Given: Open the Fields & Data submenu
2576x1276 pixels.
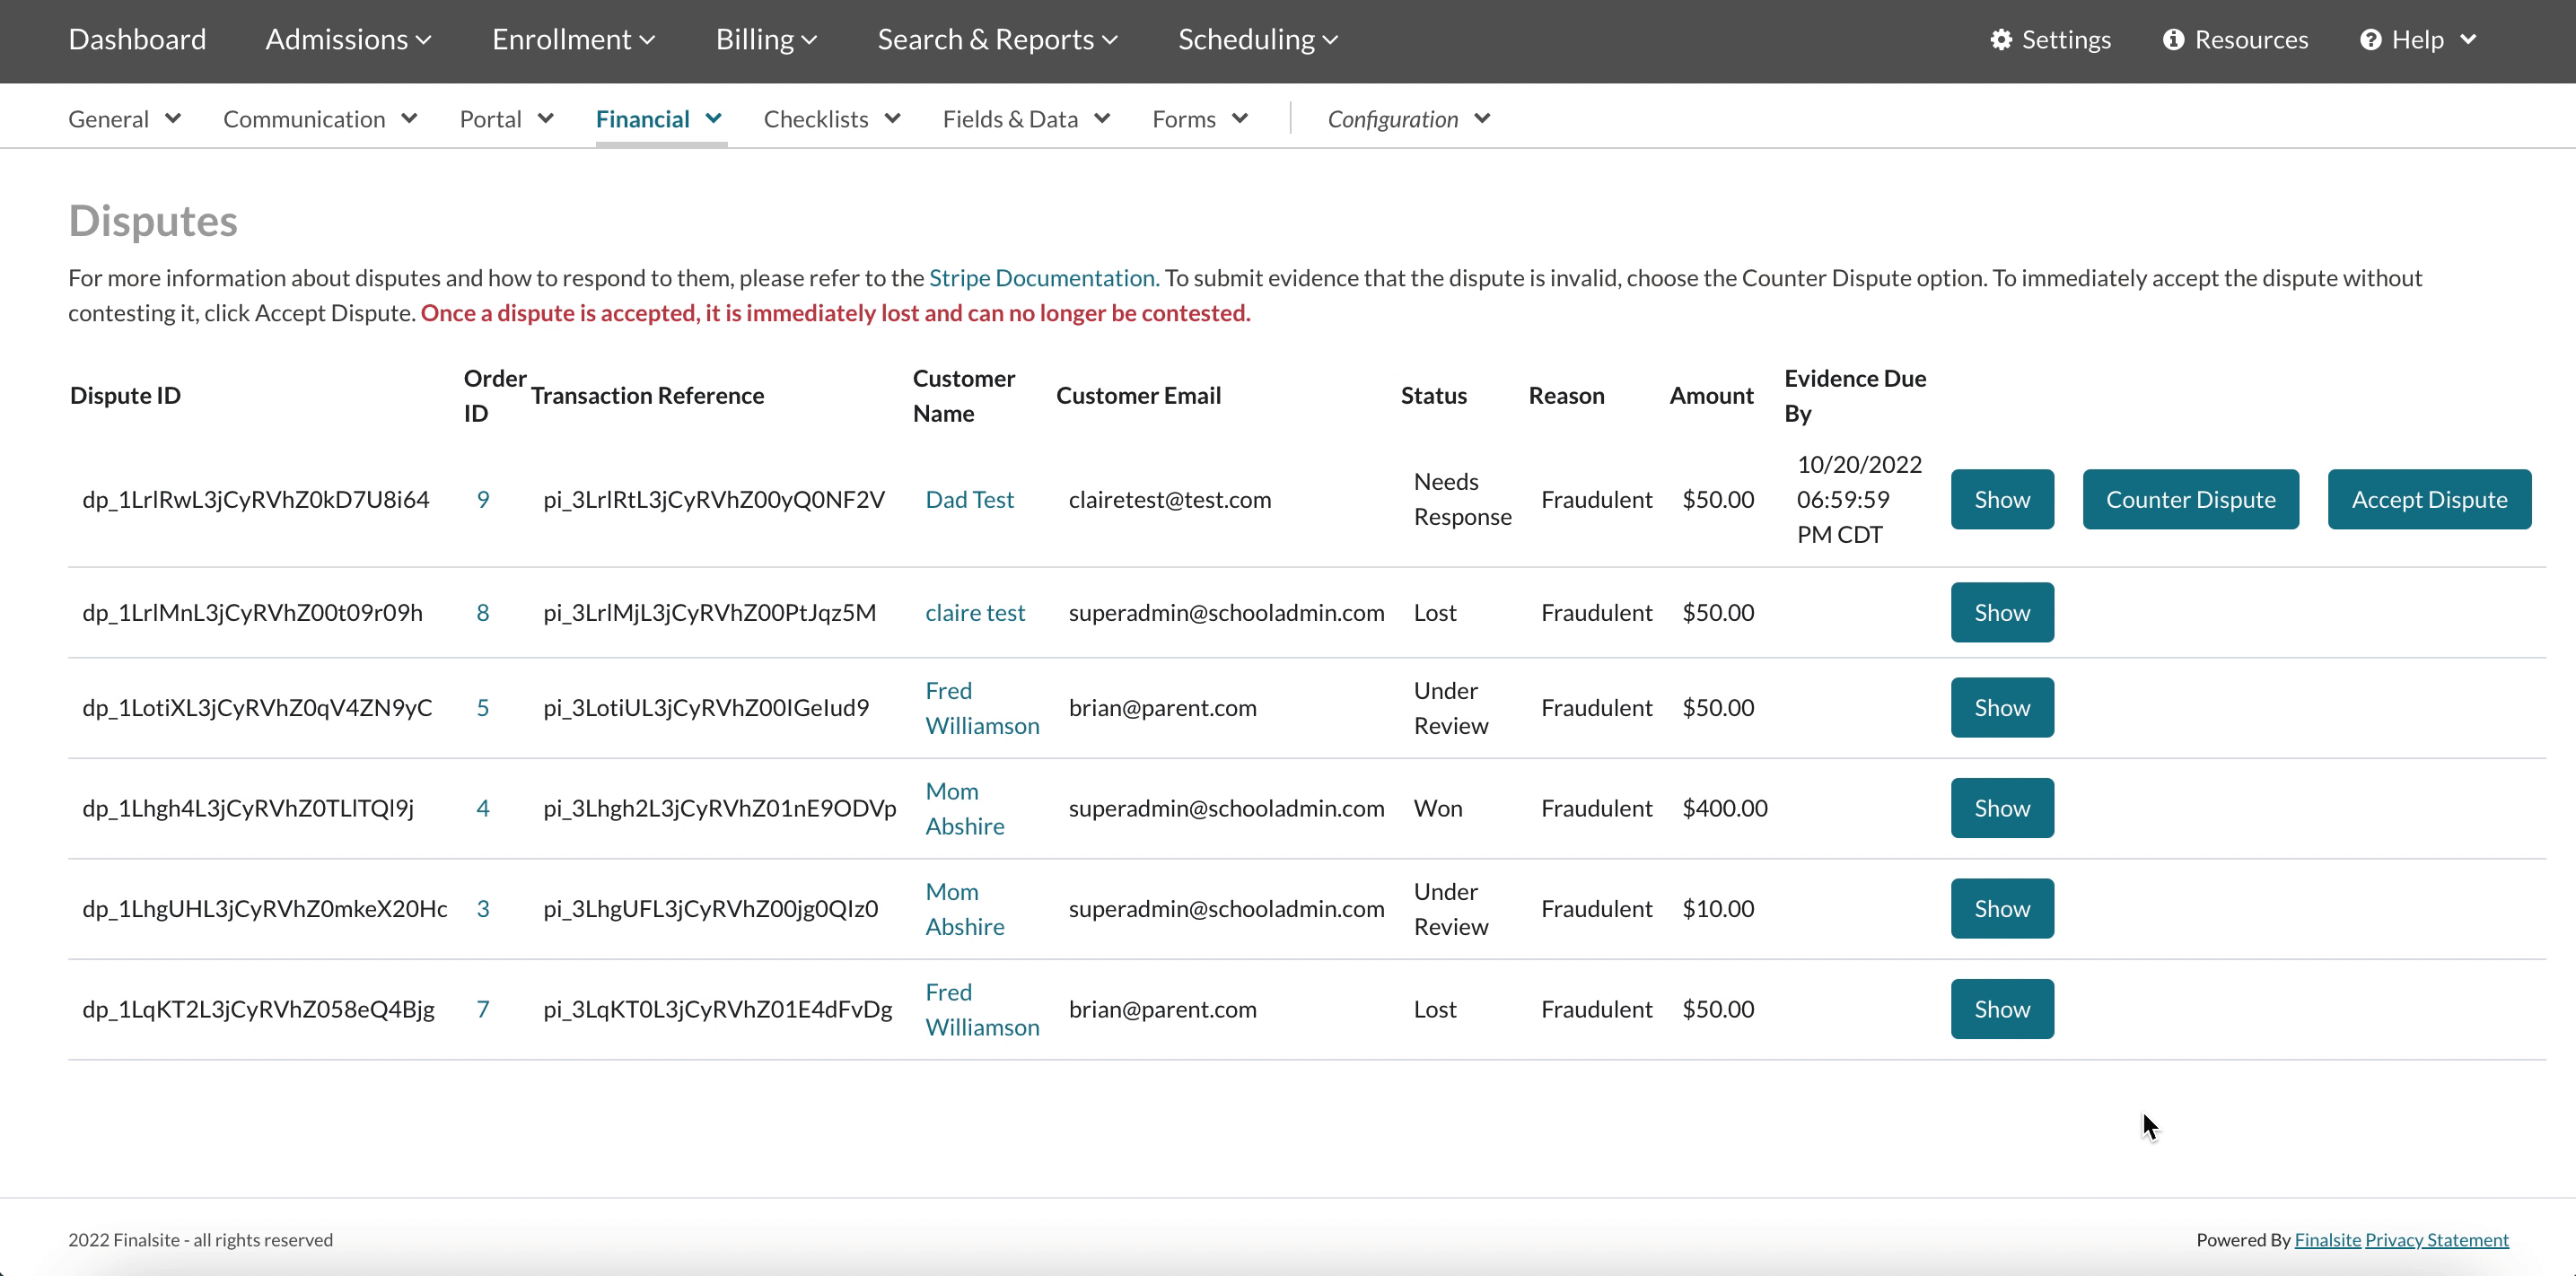Looking at the screenshot, I should 1026,119.
